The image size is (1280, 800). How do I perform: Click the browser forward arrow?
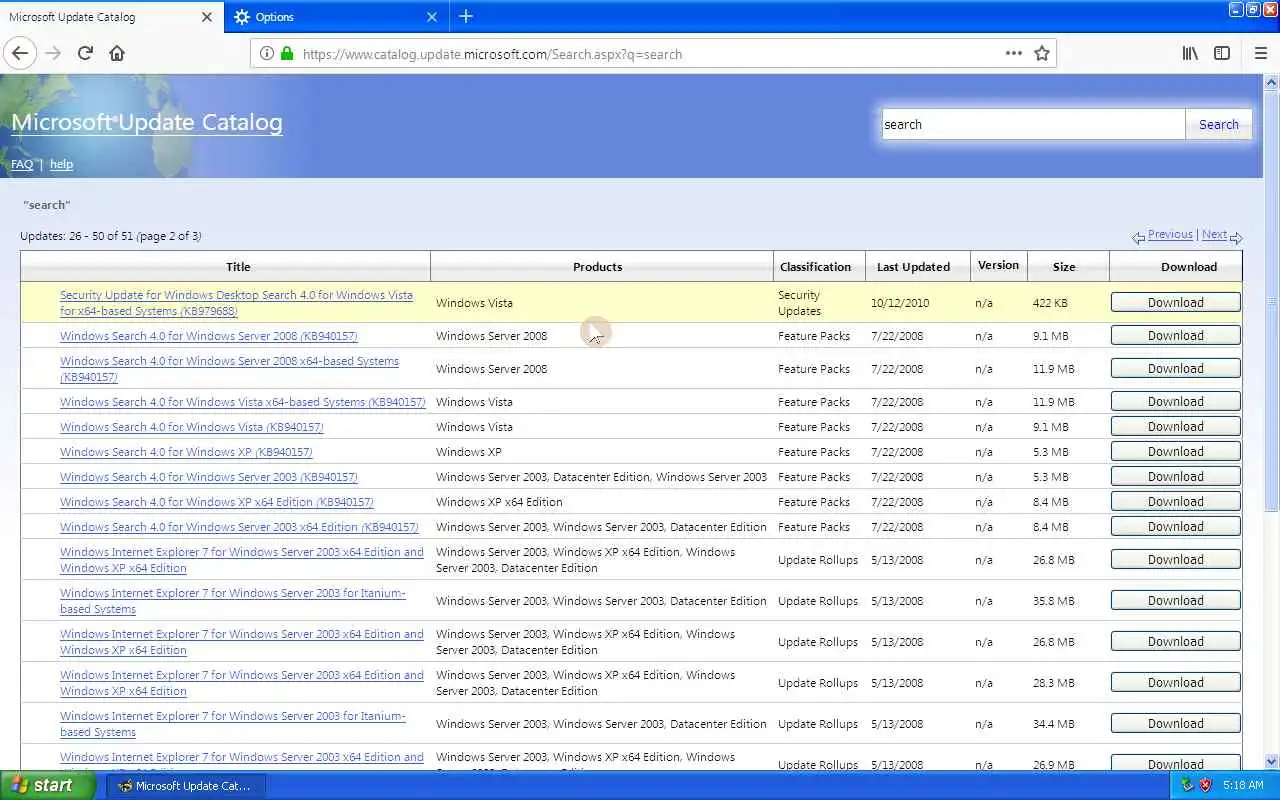53,53
